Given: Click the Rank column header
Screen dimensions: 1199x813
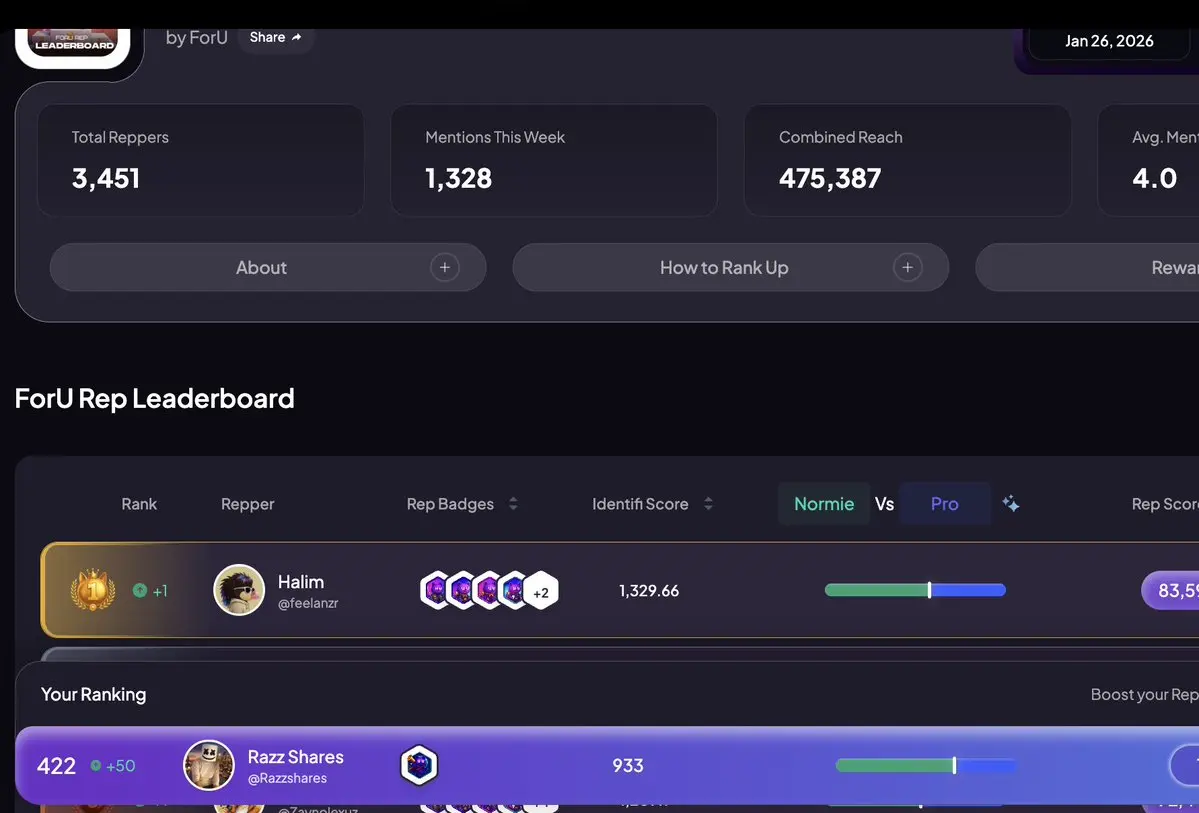Looking at the screenshot, I should point(139,504).
